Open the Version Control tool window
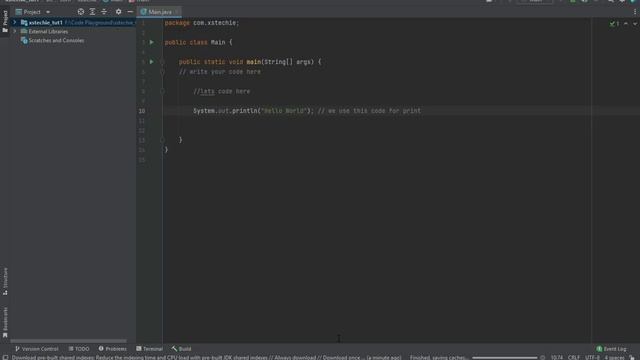 click(37, 349)
